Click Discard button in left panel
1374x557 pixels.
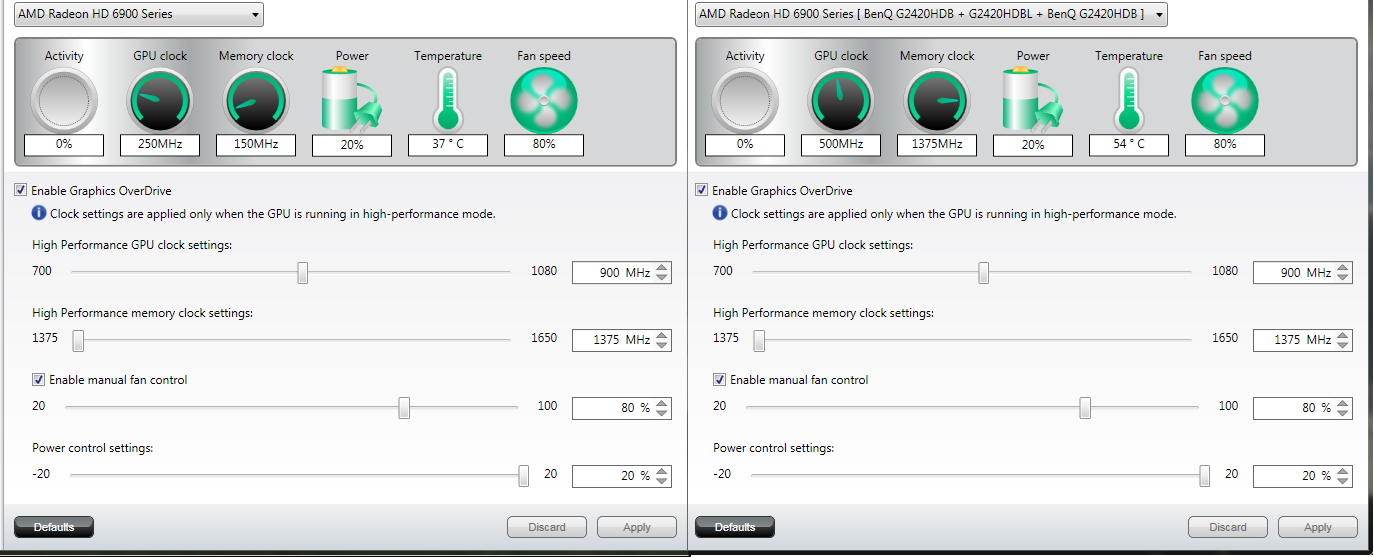point(547,527)
